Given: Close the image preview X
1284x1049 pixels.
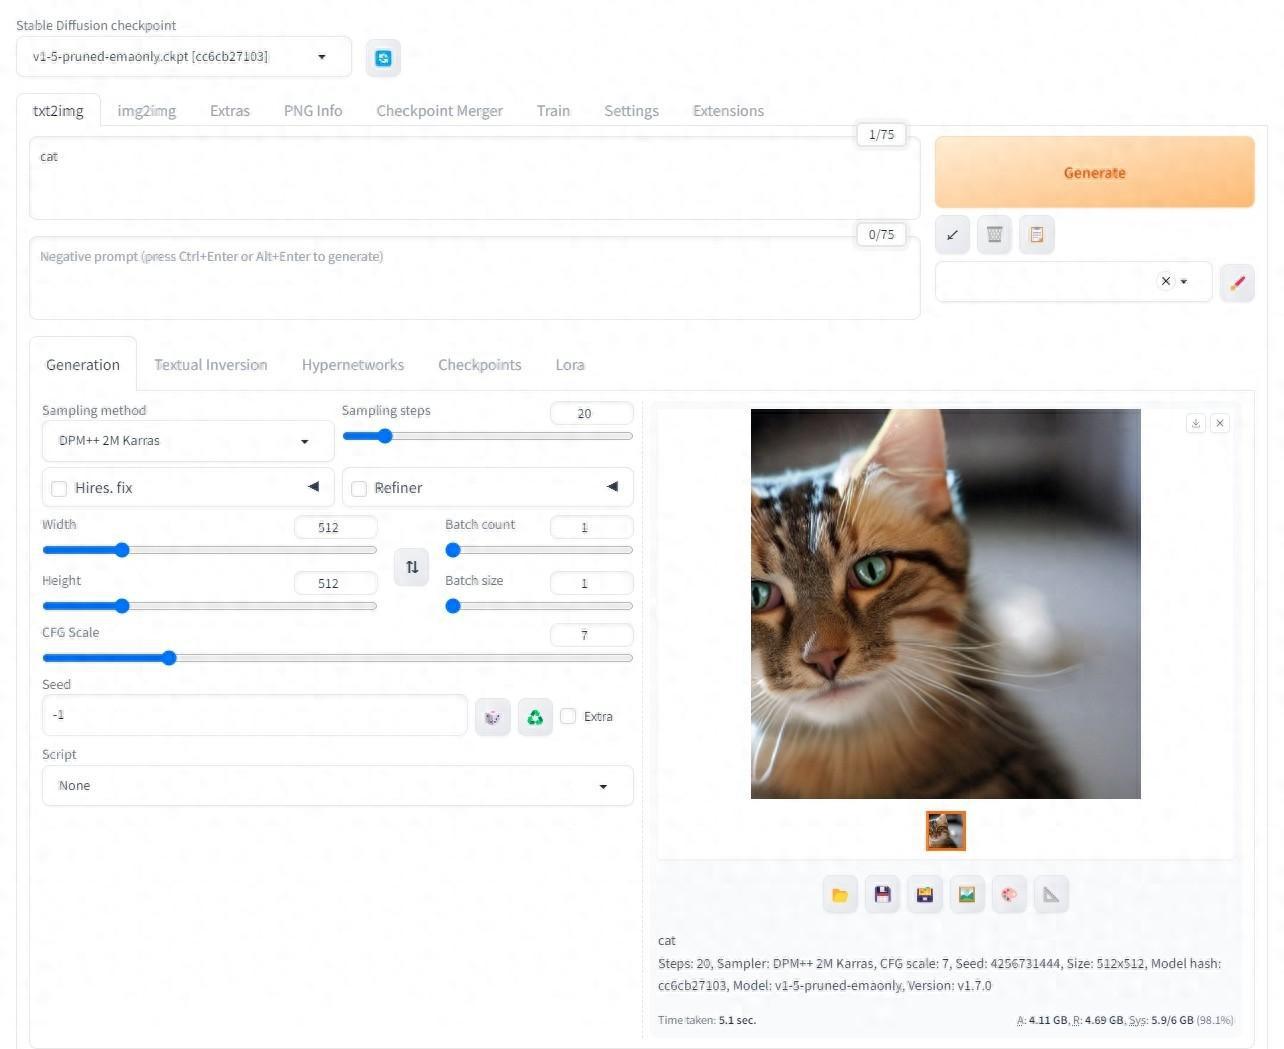Looking at the screenshot, I should pyautogui.click(x=1220, y=423).
